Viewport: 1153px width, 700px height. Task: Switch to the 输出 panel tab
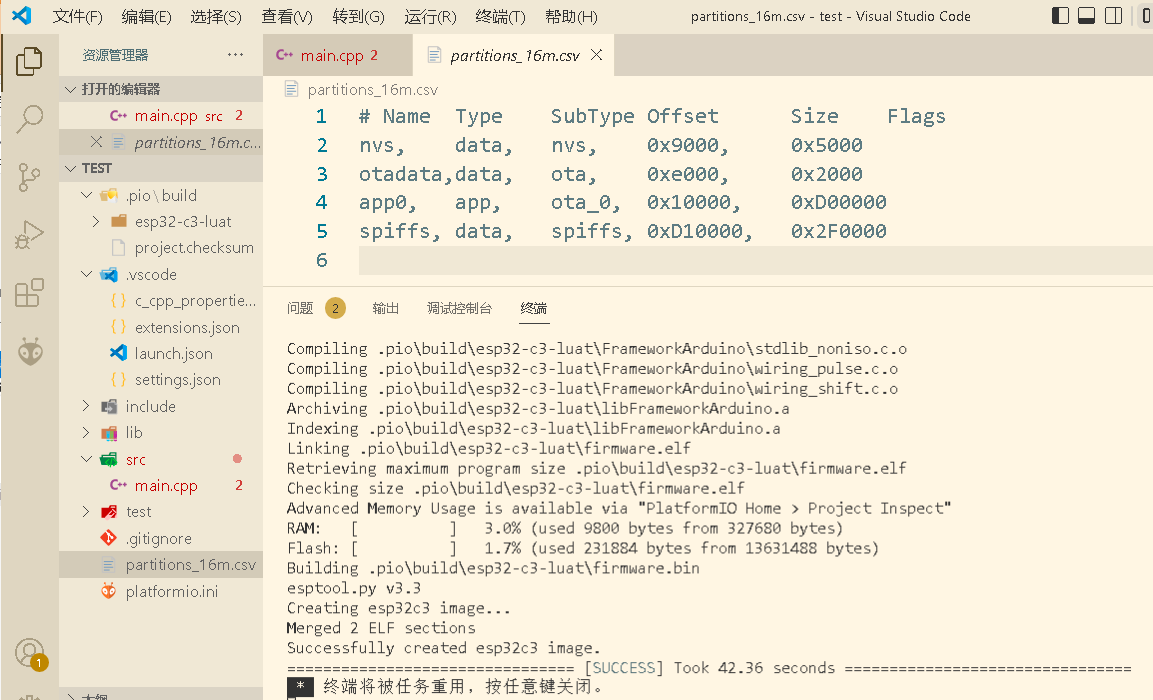[385, 308]
